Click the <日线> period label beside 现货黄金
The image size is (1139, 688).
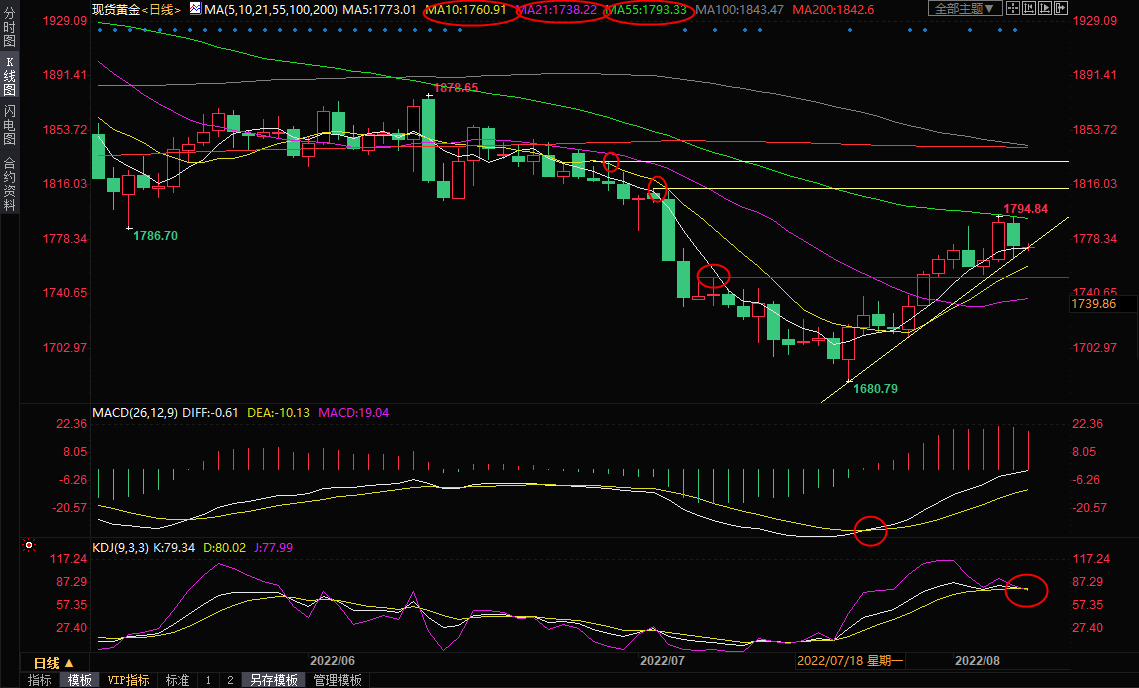[x=161, y=9]
